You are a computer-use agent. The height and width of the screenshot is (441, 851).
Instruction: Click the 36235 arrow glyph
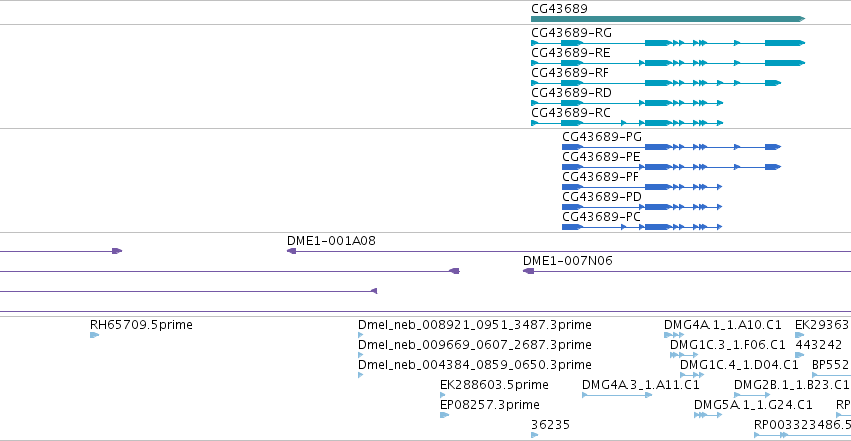535,435
